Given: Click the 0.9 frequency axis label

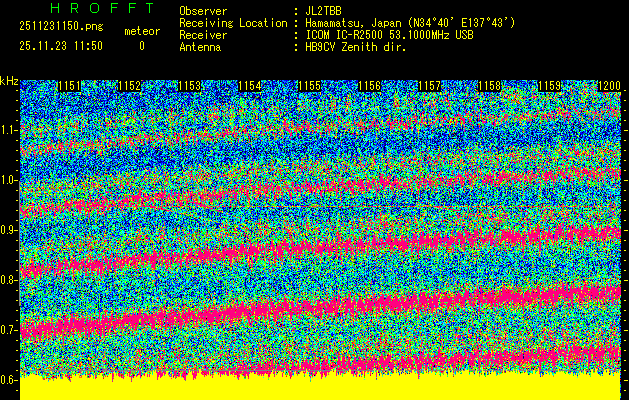Looking at the screenshot, I should (9, 230).
